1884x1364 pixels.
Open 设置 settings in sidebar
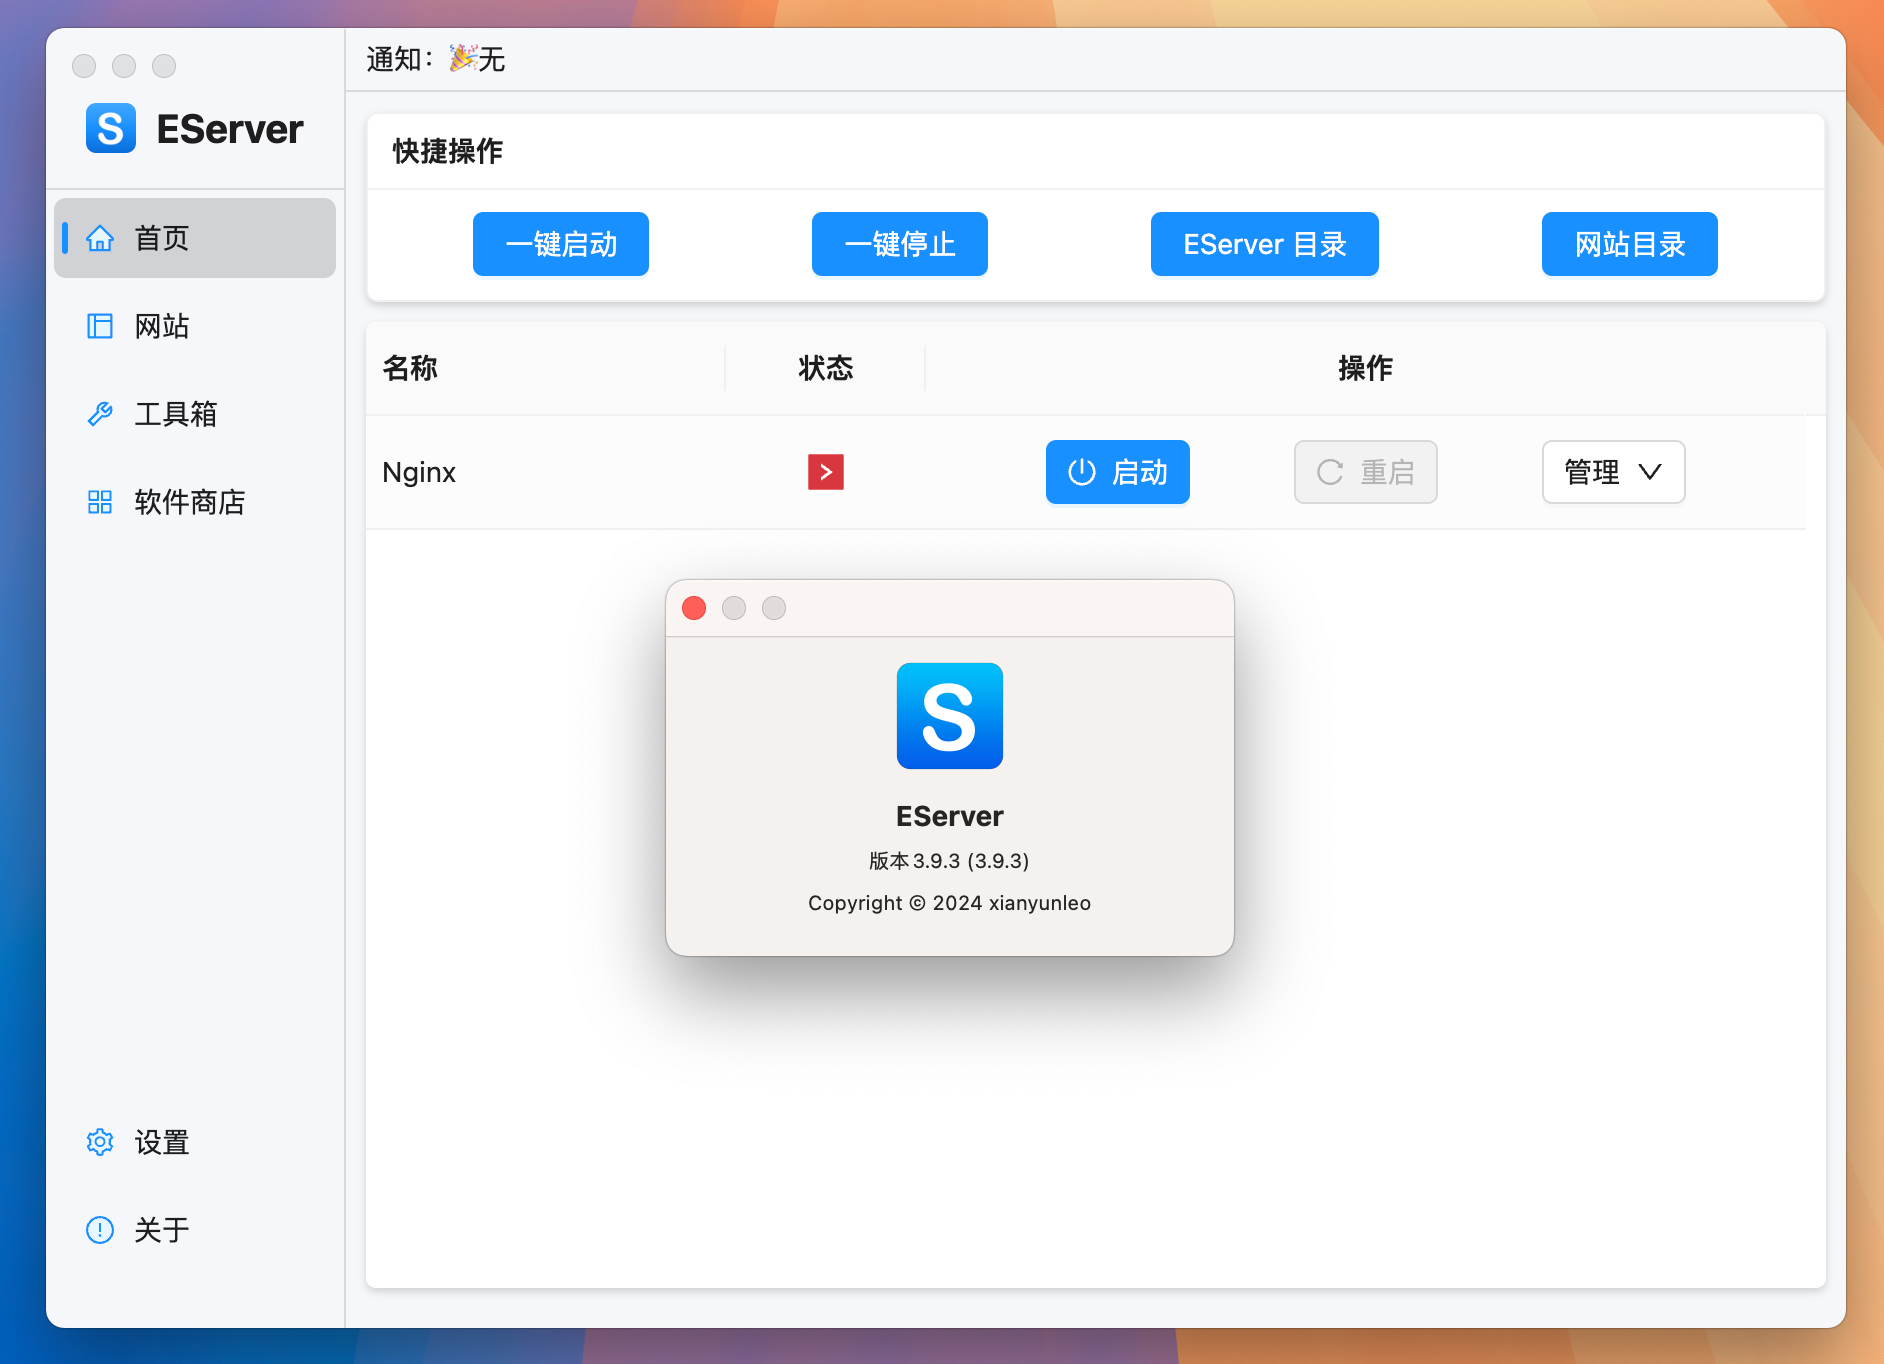pos(195,1142)
